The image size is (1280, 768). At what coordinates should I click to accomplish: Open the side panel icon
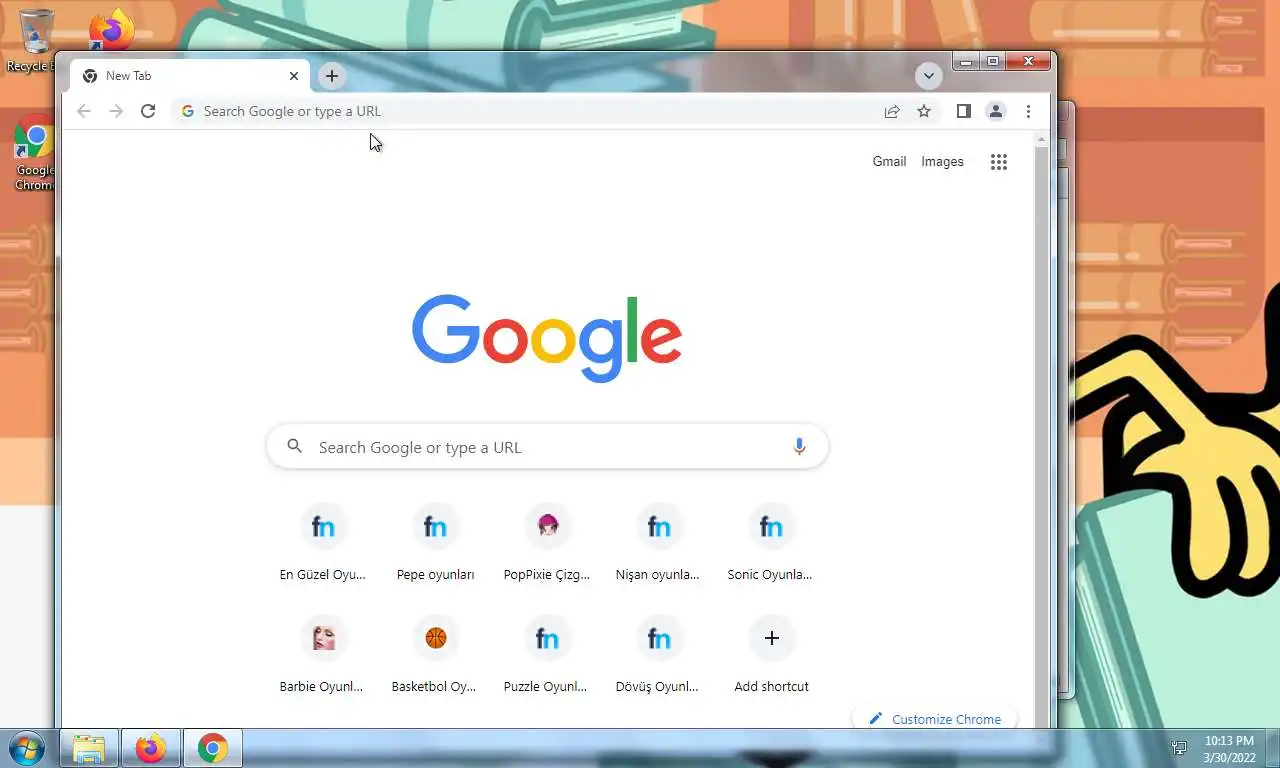pyautogui.click(x=964, y=111)
